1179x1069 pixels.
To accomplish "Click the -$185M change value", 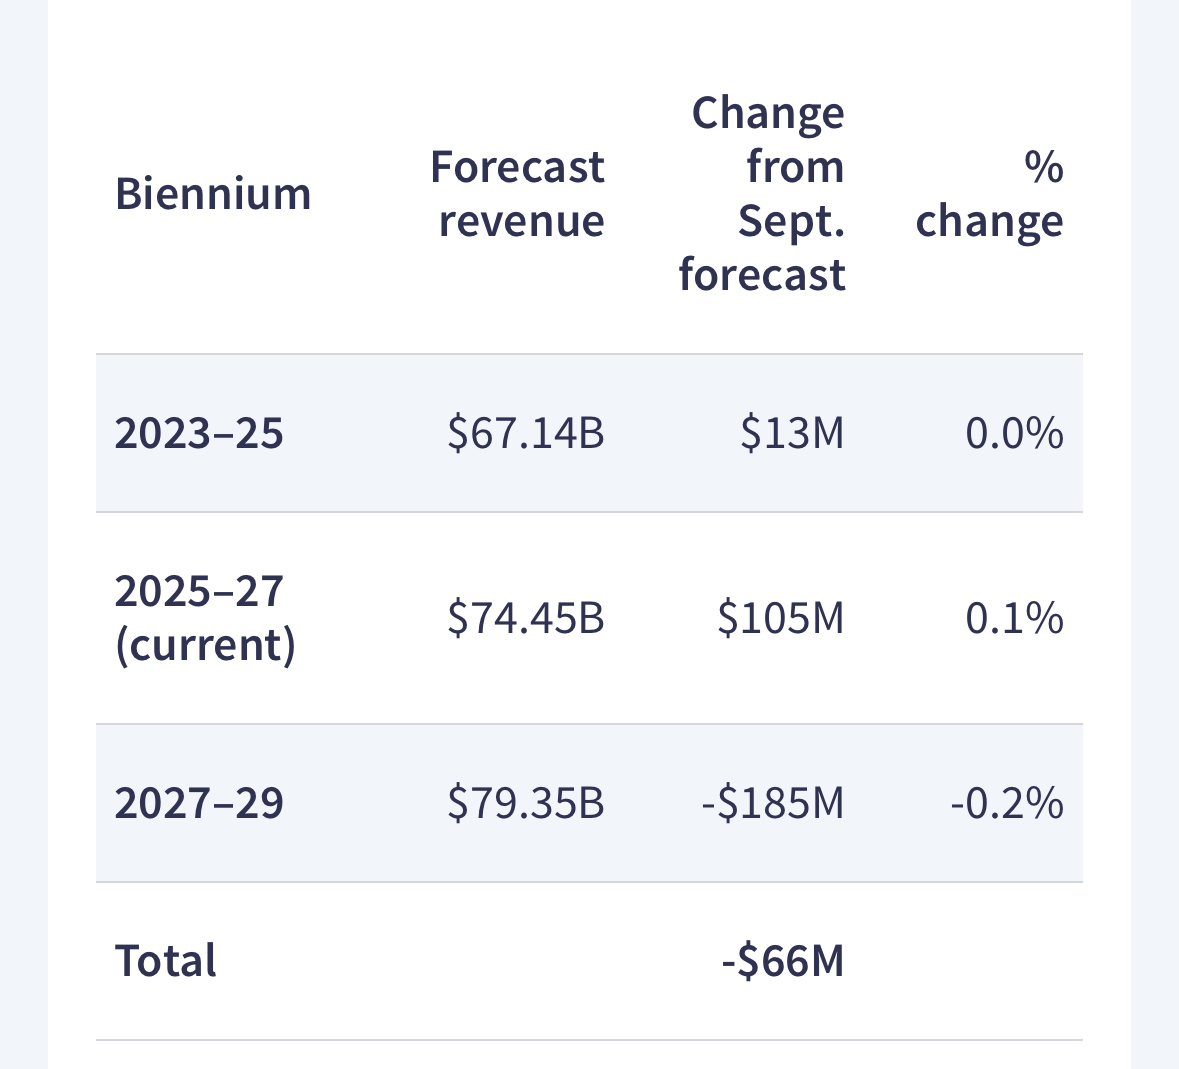I will 773,803.
